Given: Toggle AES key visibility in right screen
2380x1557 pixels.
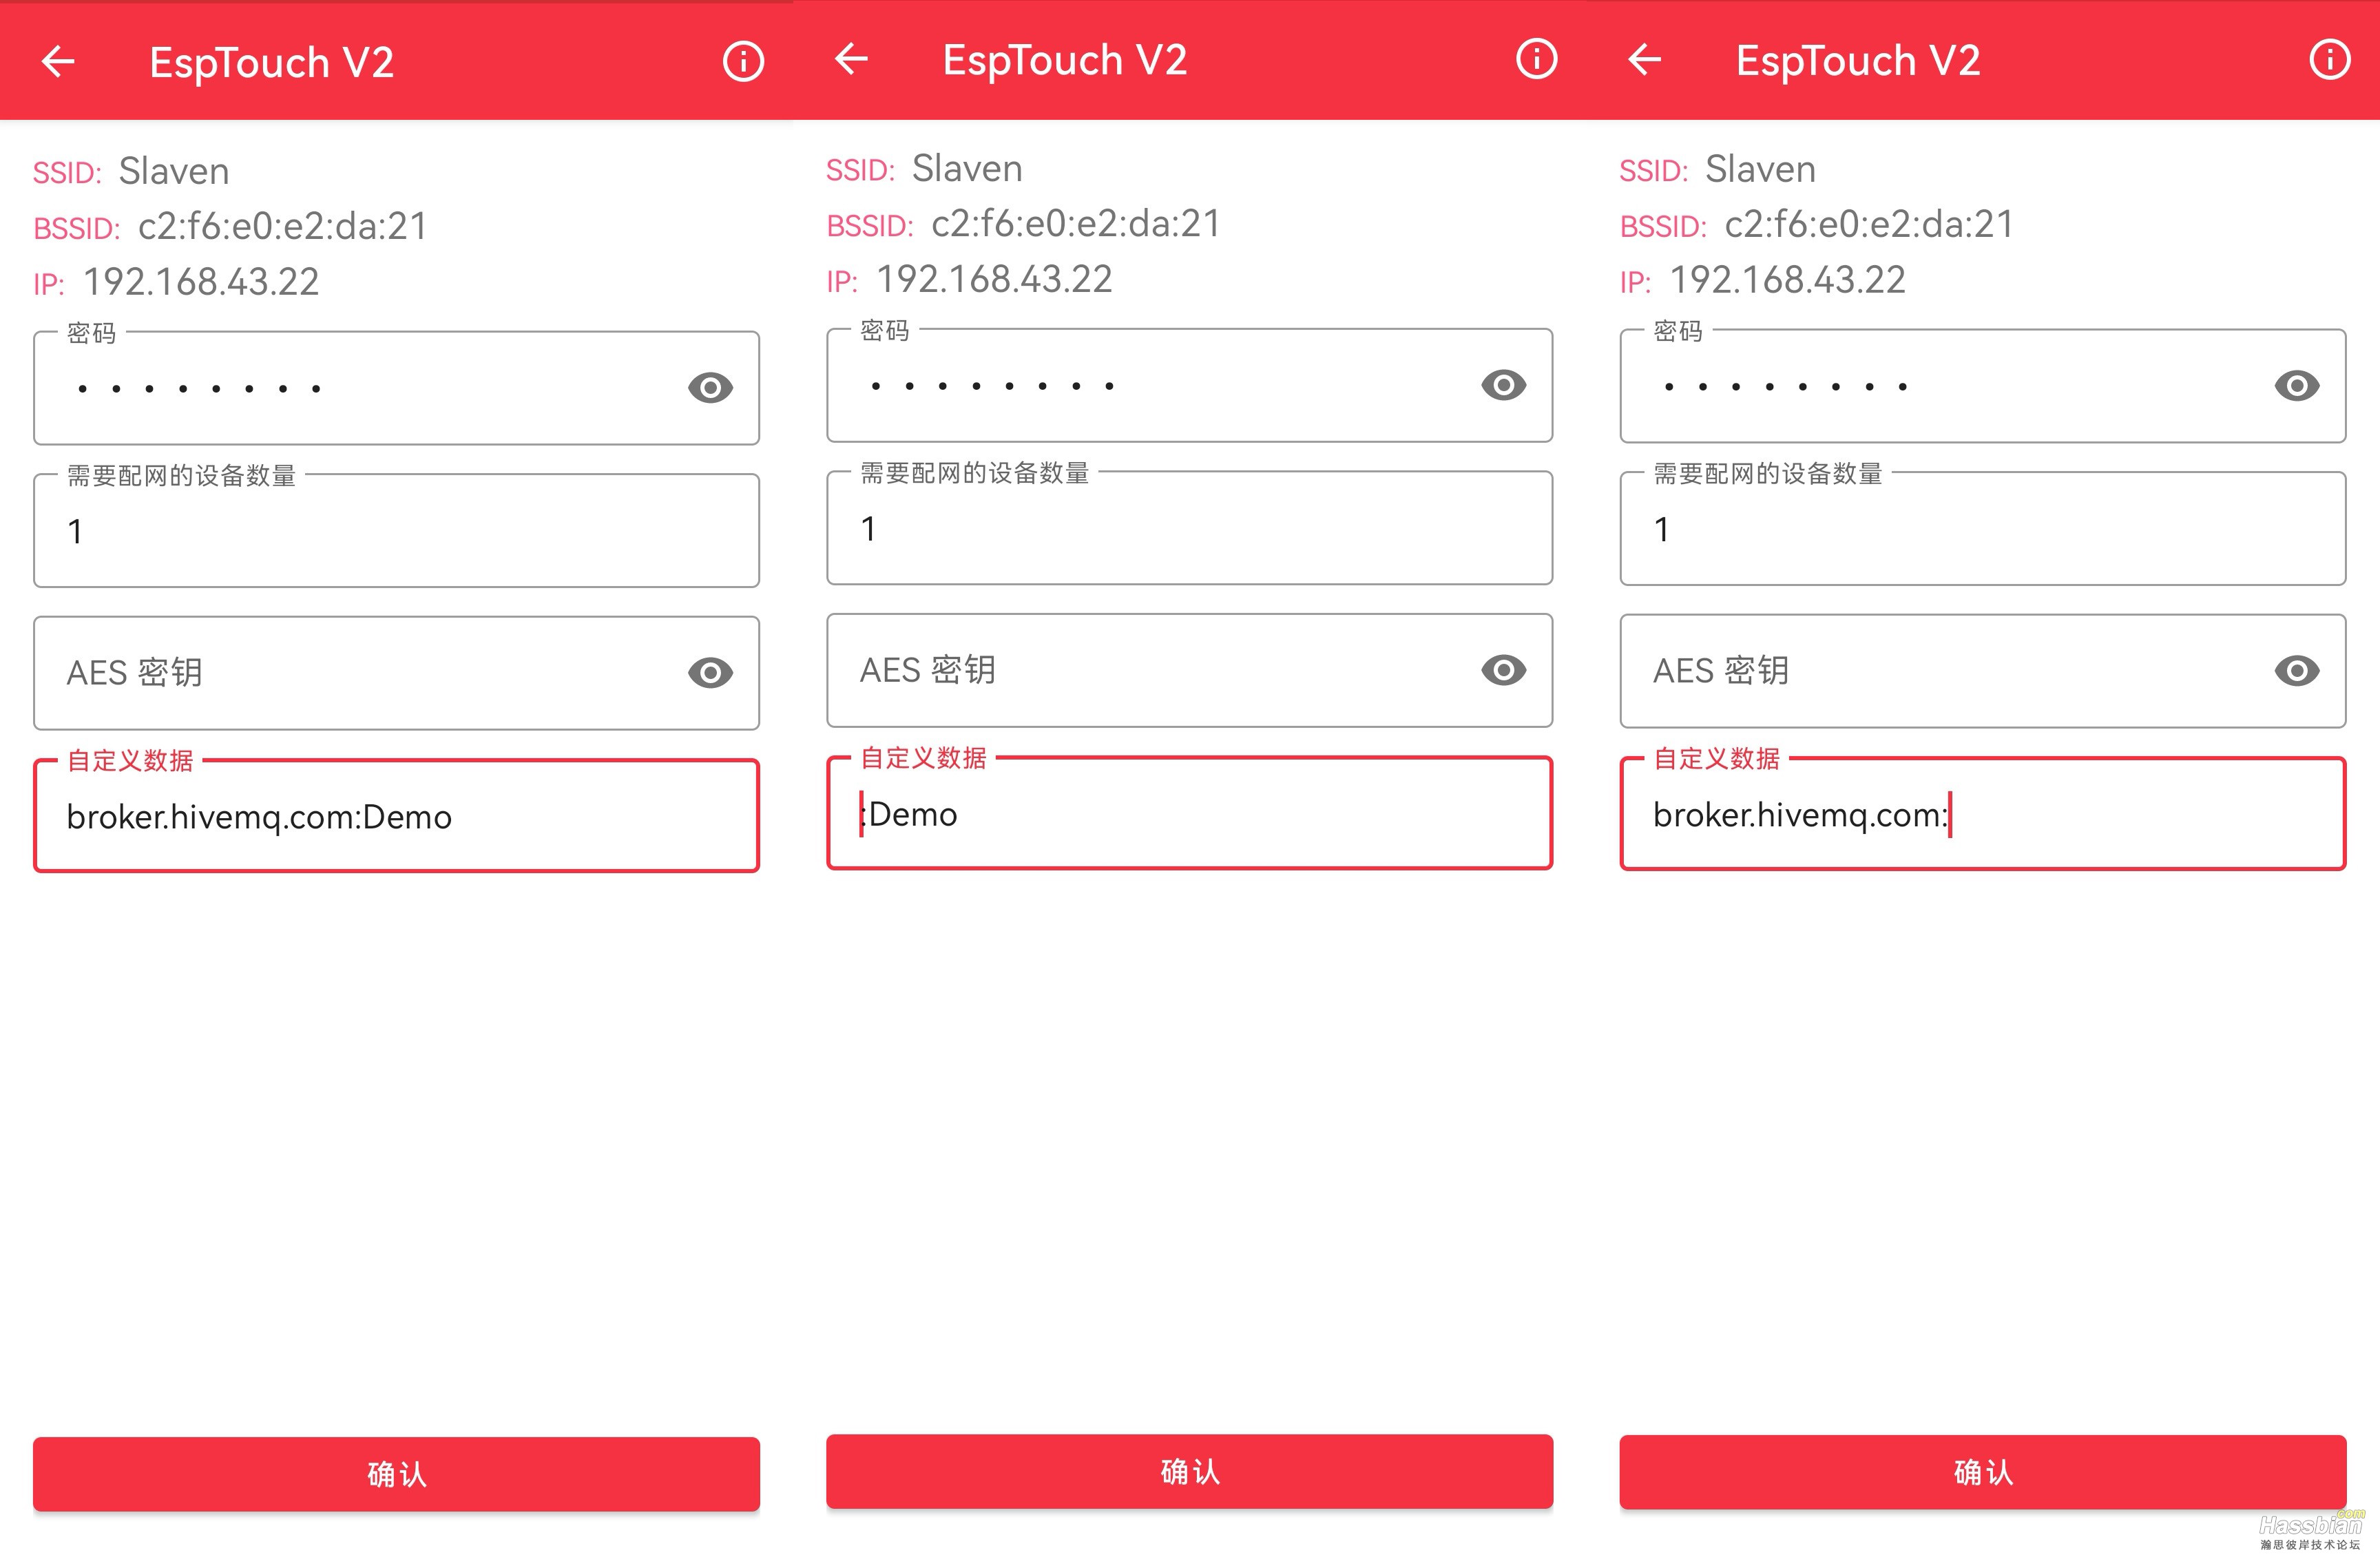Looking at the screenshot, I should click(2296, 671).
